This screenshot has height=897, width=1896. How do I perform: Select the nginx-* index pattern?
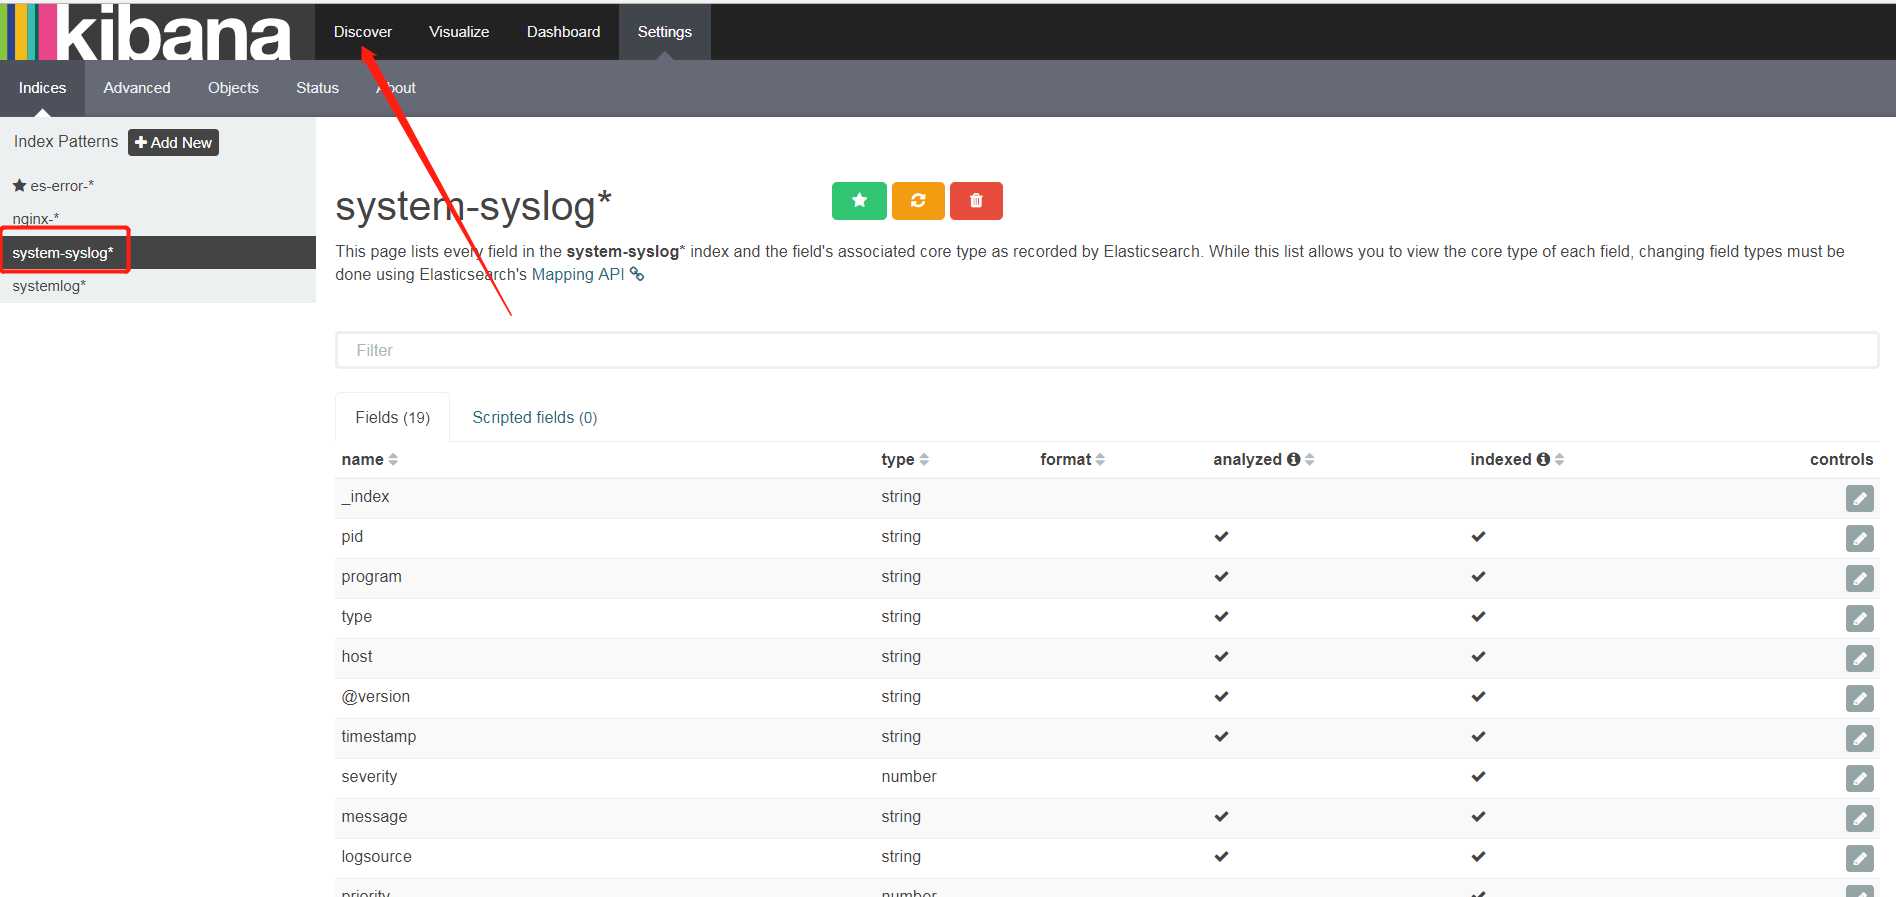(x=36, y=219)
